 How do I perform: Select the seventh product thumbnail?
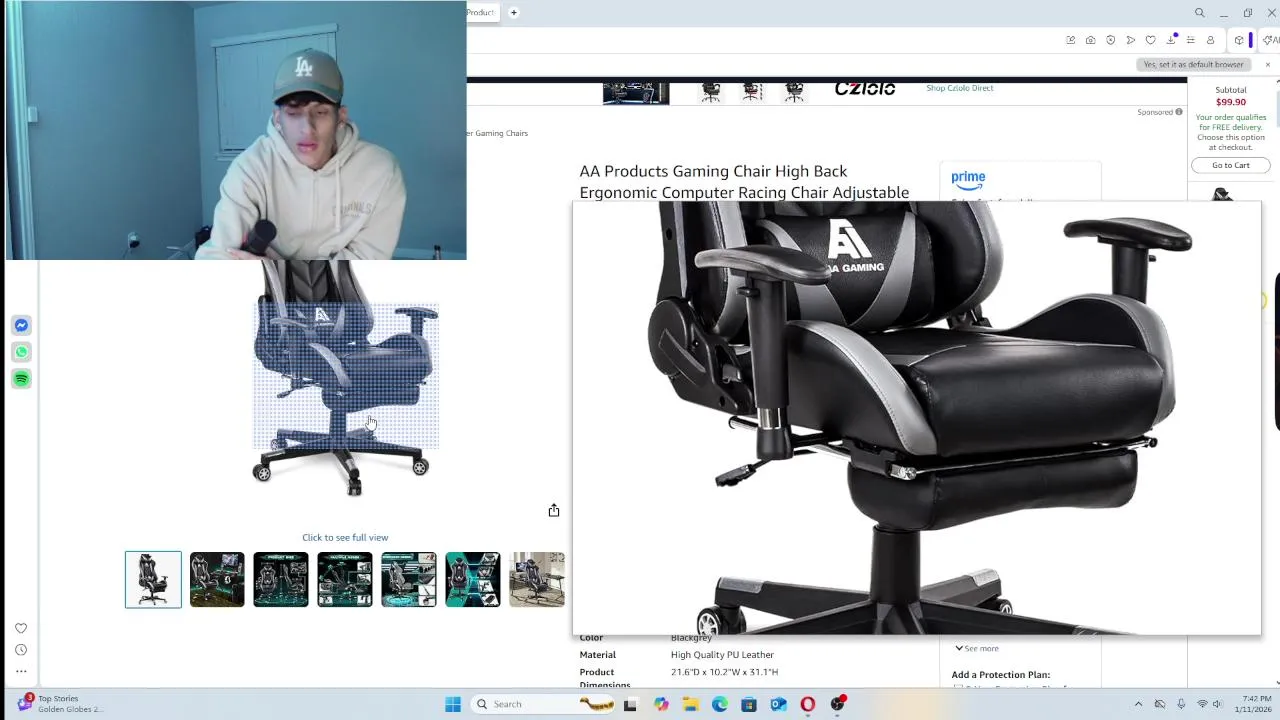(537, 579)
